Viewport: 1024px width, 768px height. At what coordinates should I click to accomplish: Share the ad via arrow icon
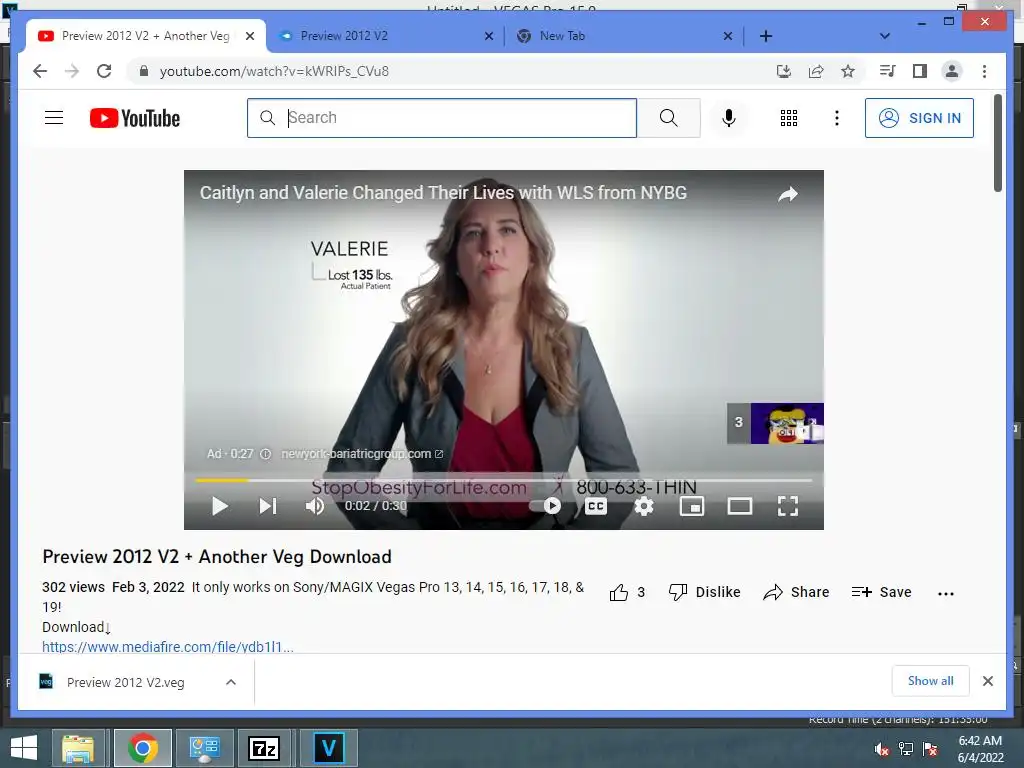(x=788, y=194)
